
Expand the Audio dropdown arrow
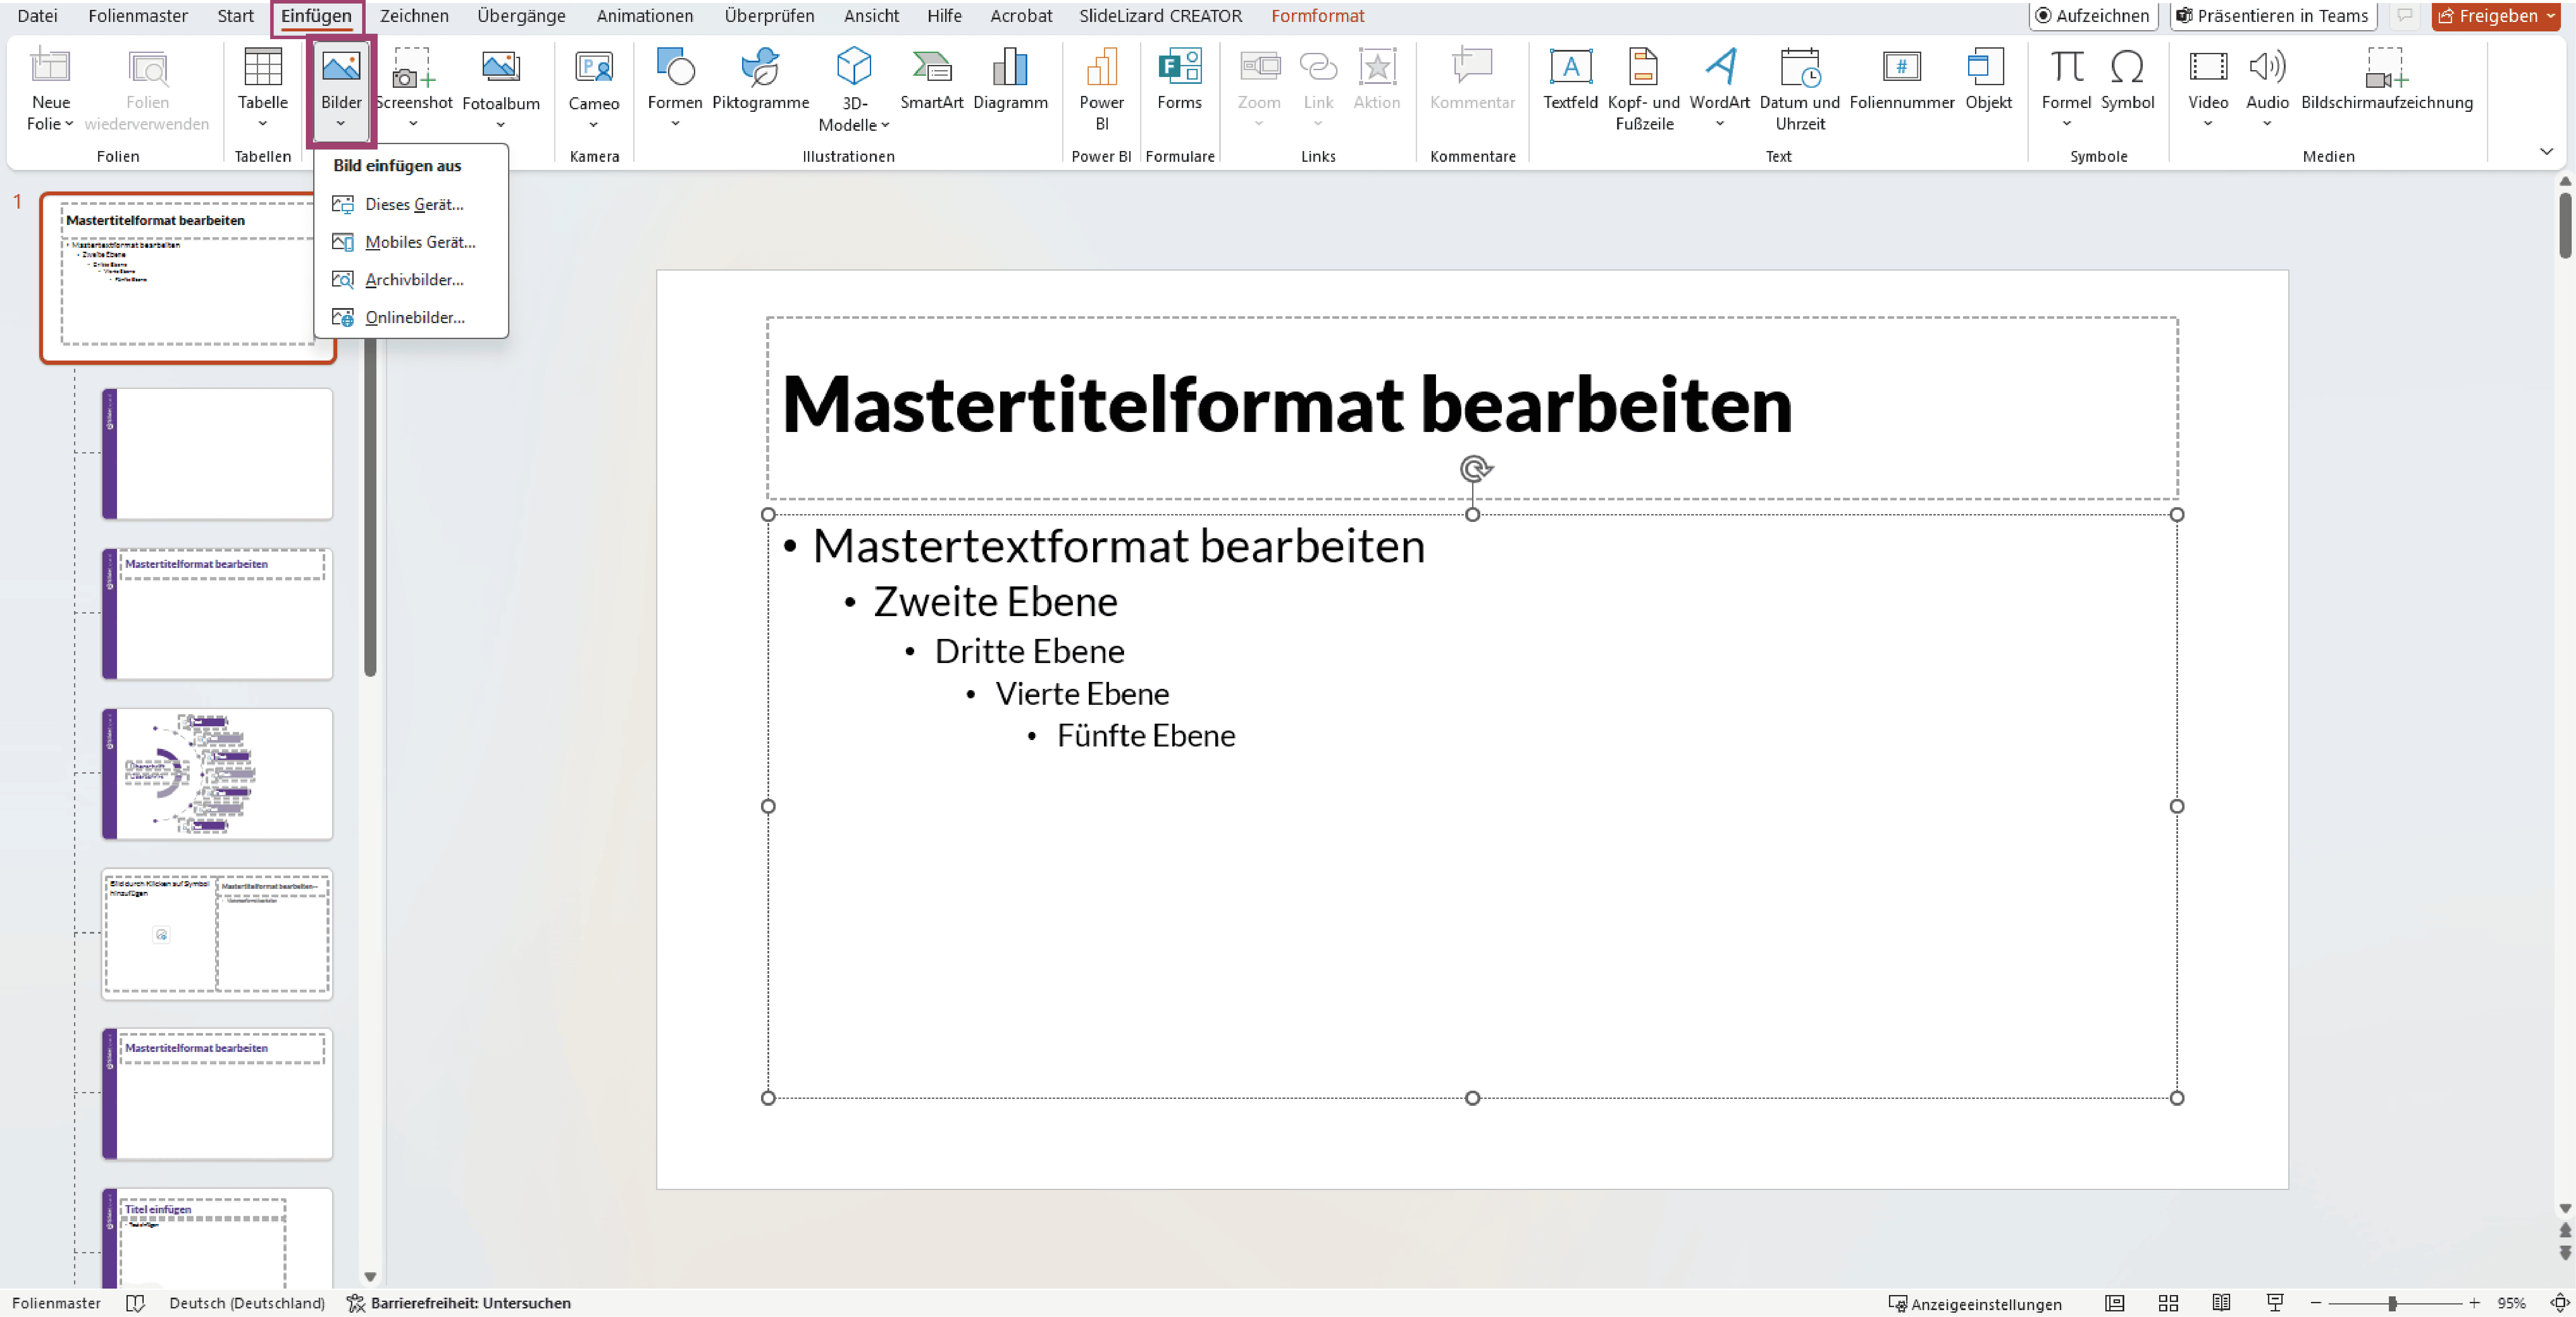2267,124
